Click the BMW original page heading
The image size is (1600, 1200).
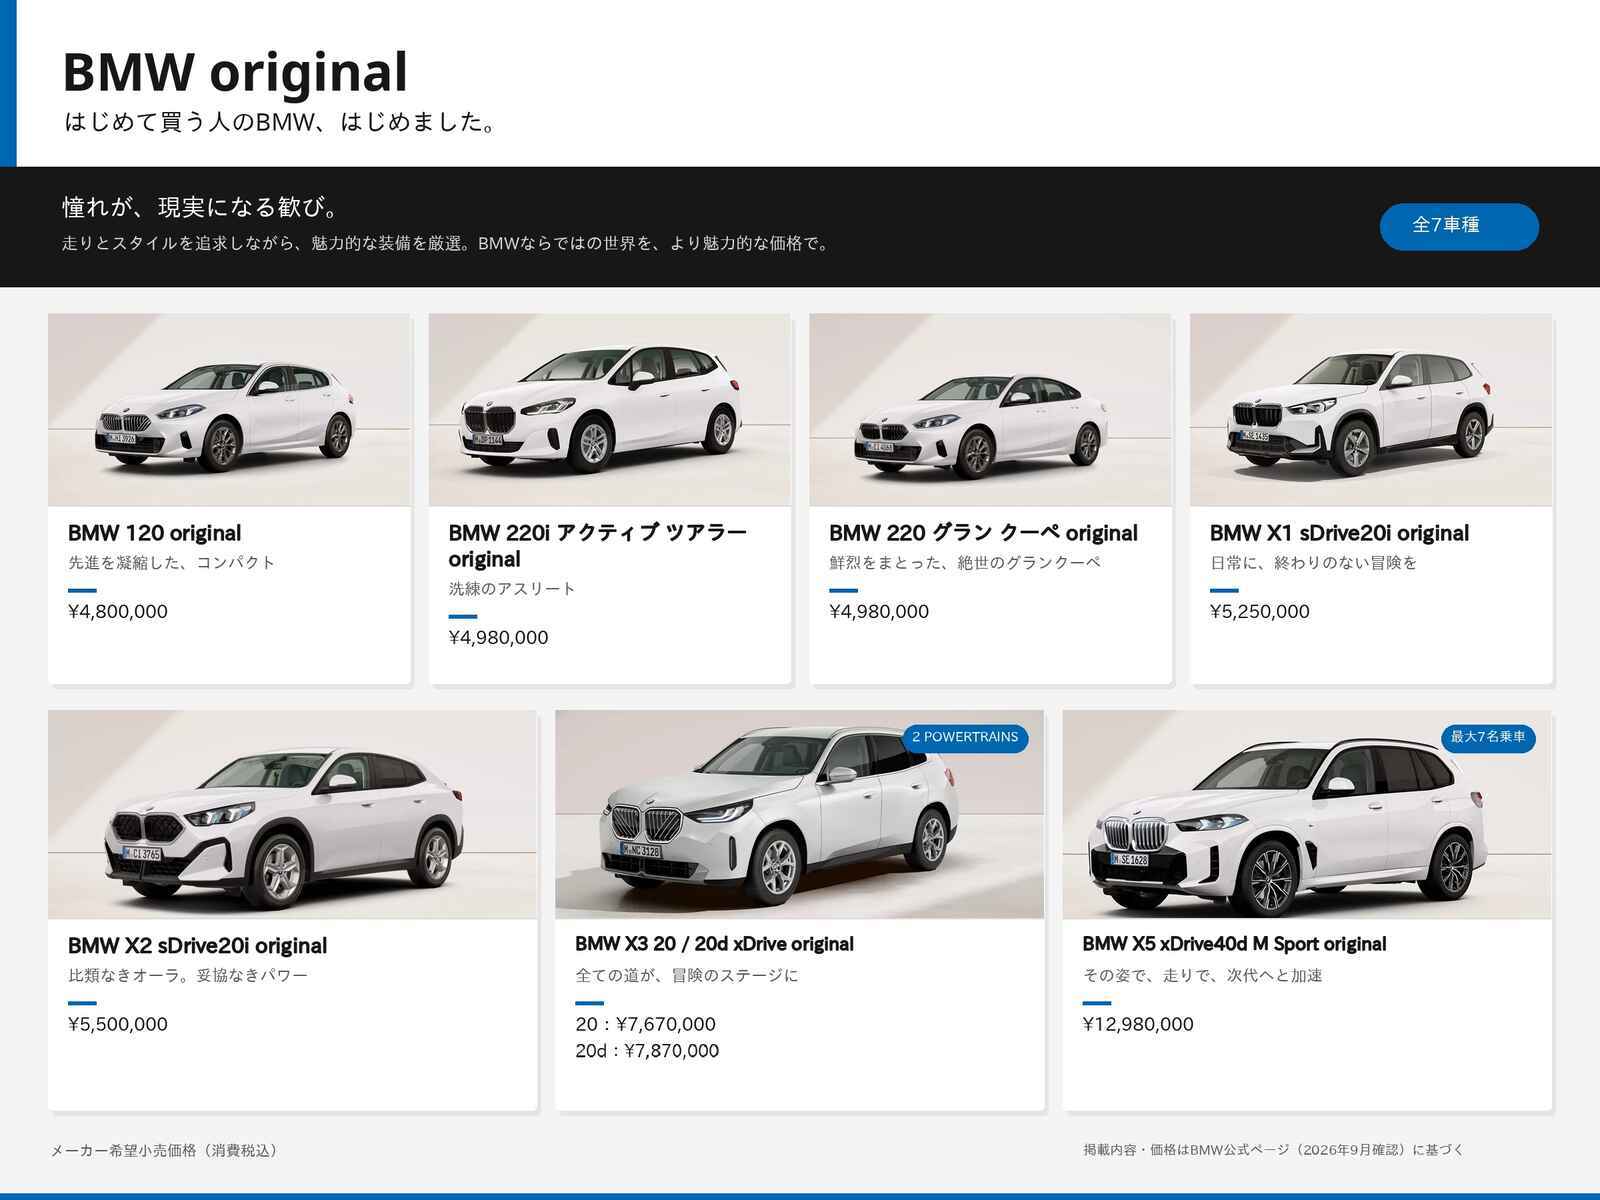[236, 72]
